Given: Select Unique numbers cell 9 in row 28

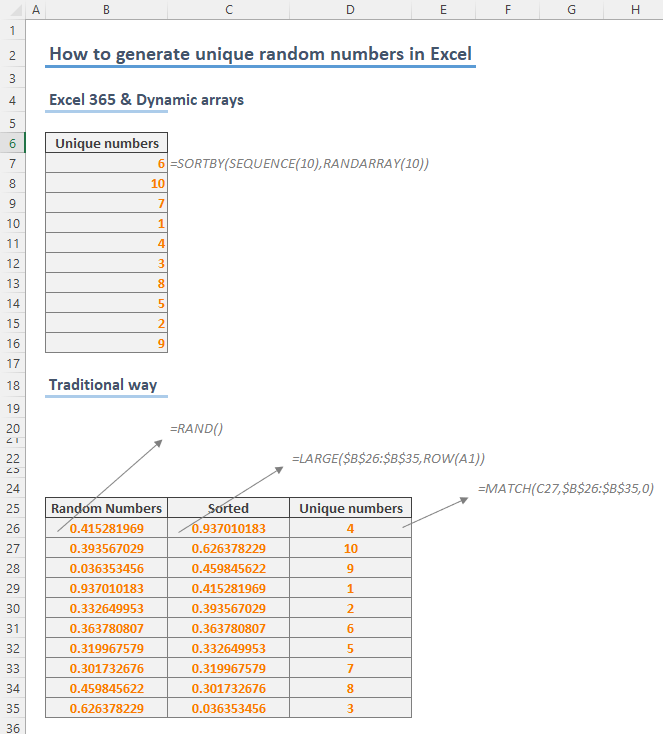Looking at the screenshot, I should pos(351,568).
